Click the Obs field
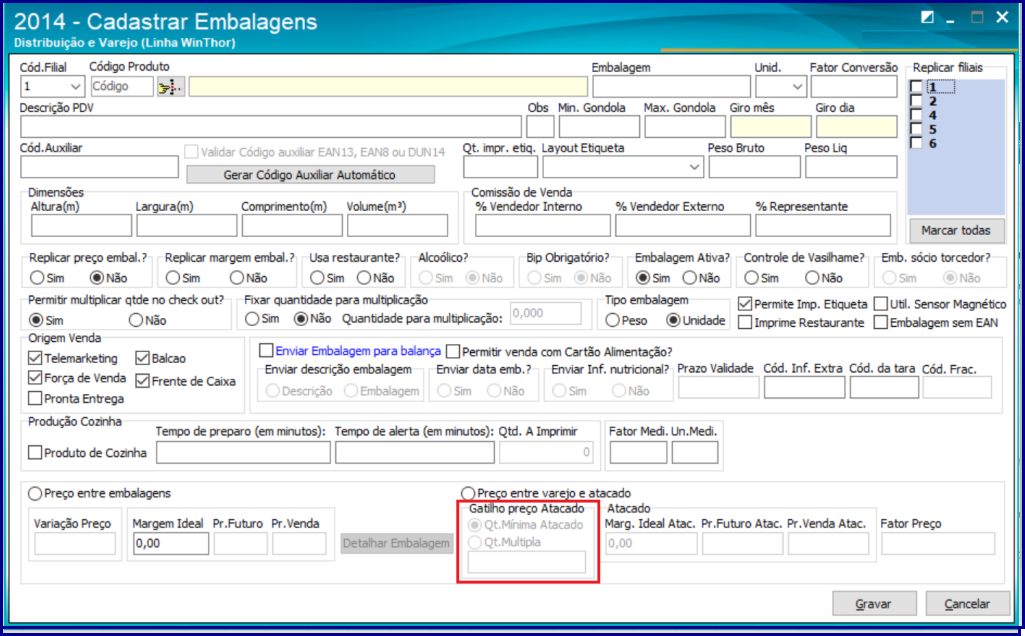 point(540,127)
